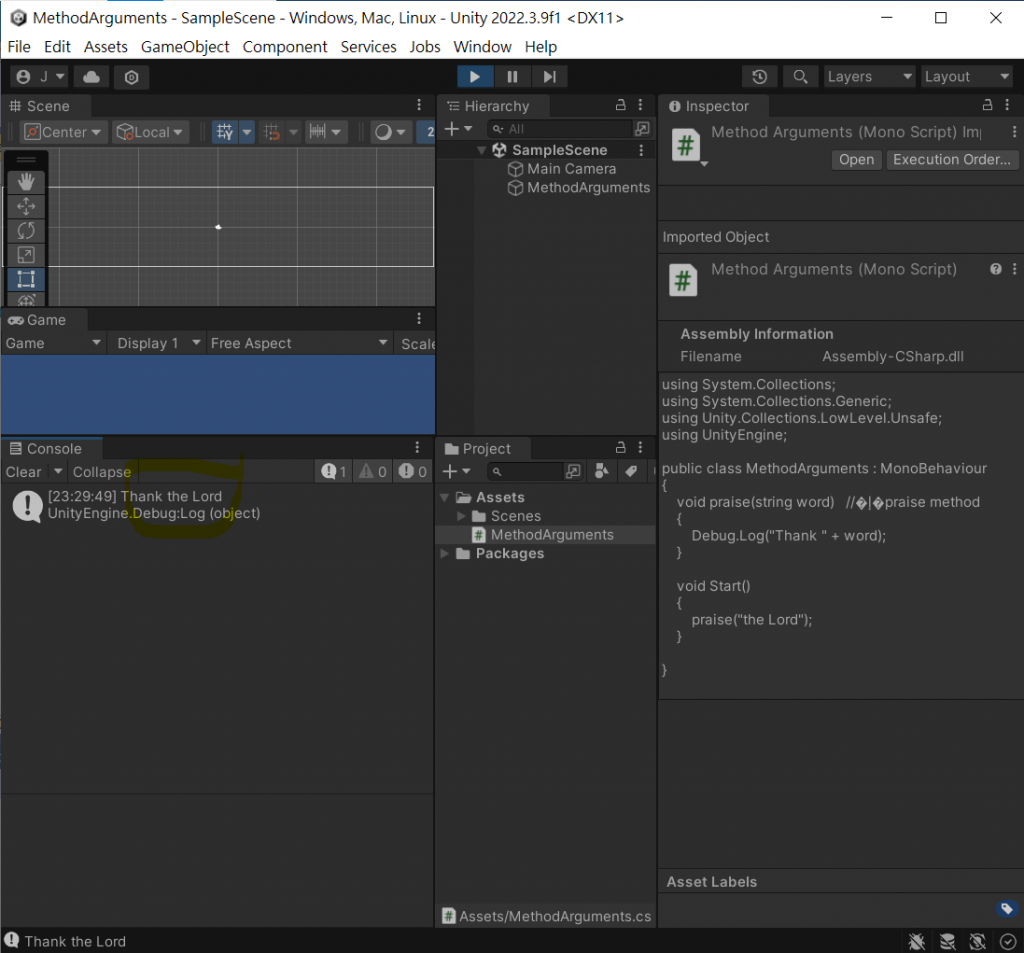Open SampleScene options kebab menu

coord(641,150)
